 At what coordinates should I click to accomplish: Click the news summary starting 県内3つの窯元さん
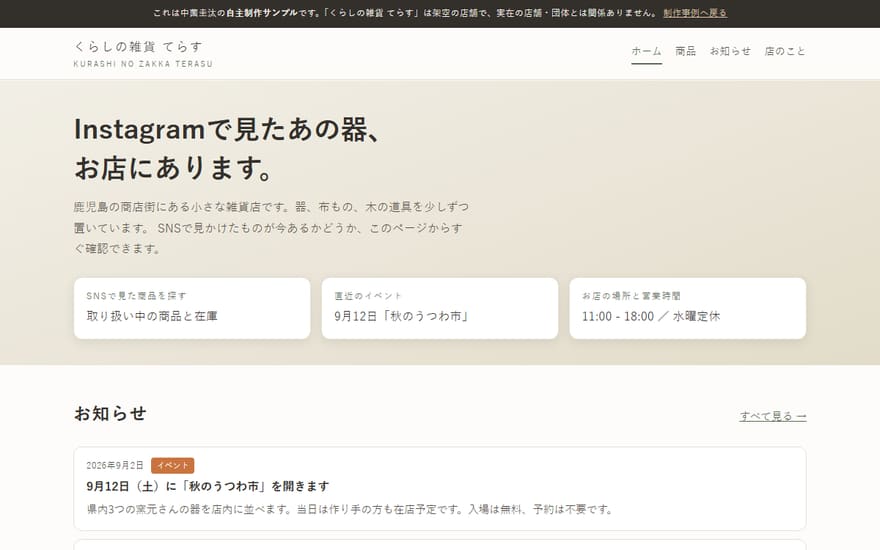(x=350, y=509)
